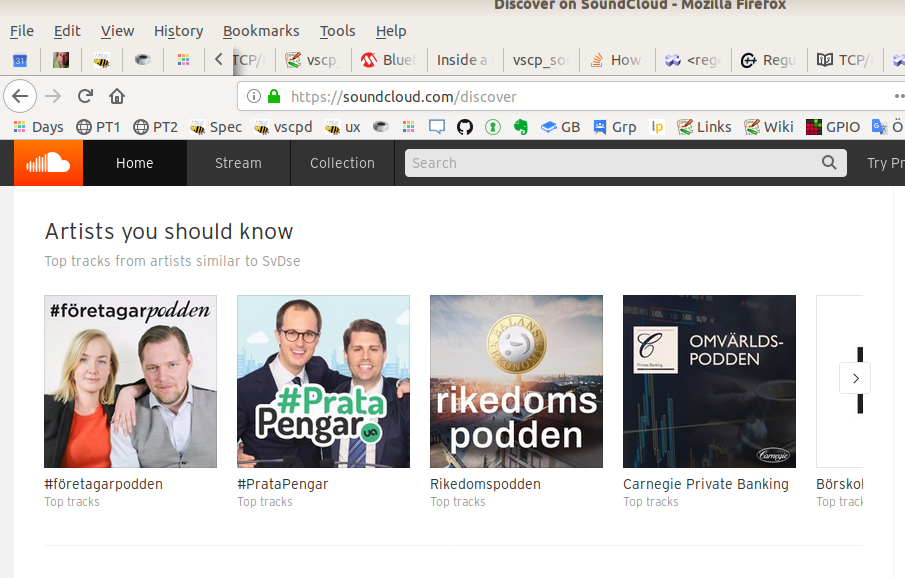Open the Grp bookmark
This screenshot has width=905, height=578.
point(615,127)
